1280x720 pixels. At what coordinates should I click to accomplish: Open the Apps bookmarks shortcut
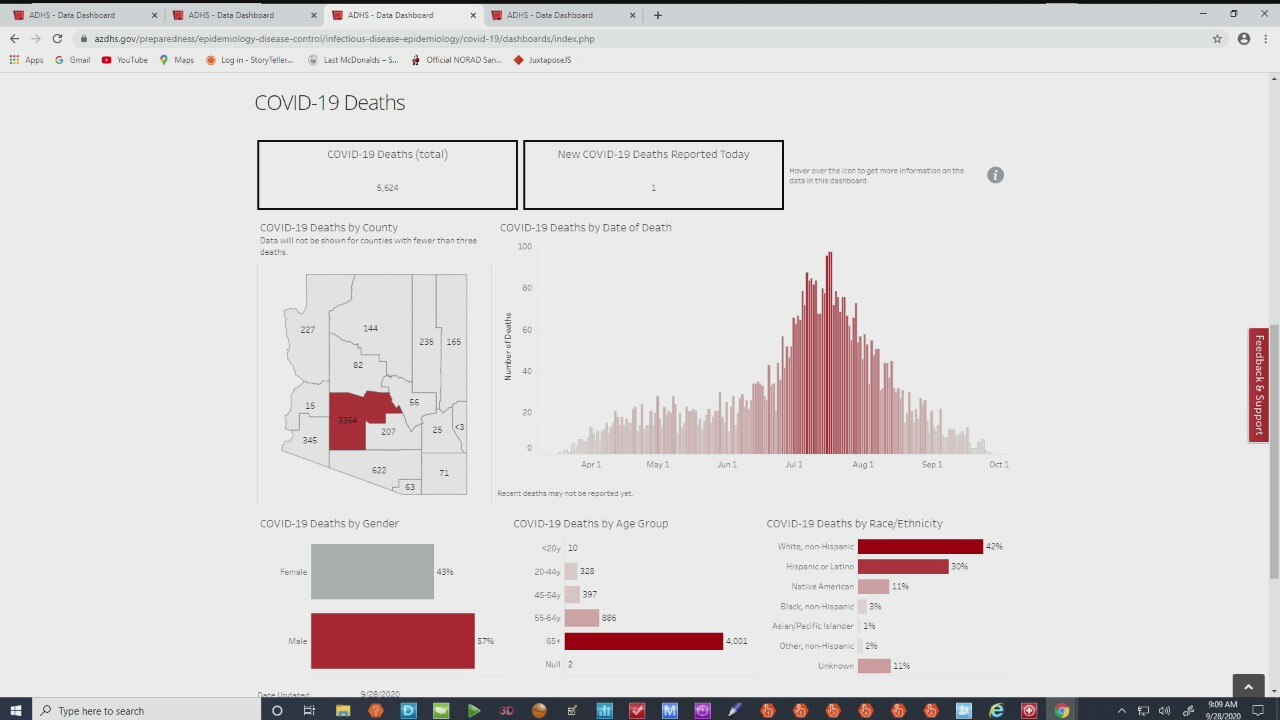coord(27,60)
